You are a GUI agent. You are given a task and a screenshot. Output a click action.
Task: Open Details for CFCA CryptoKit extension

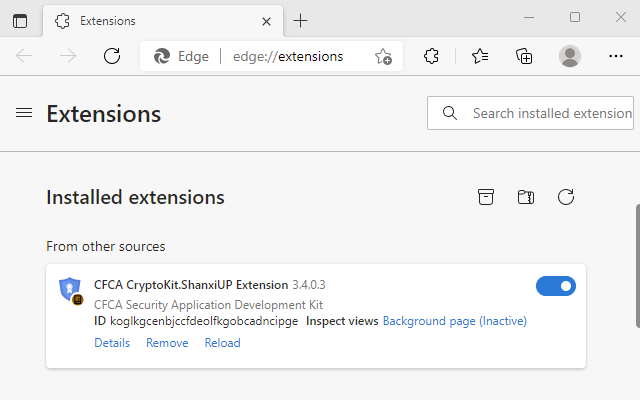pos(112,343)
